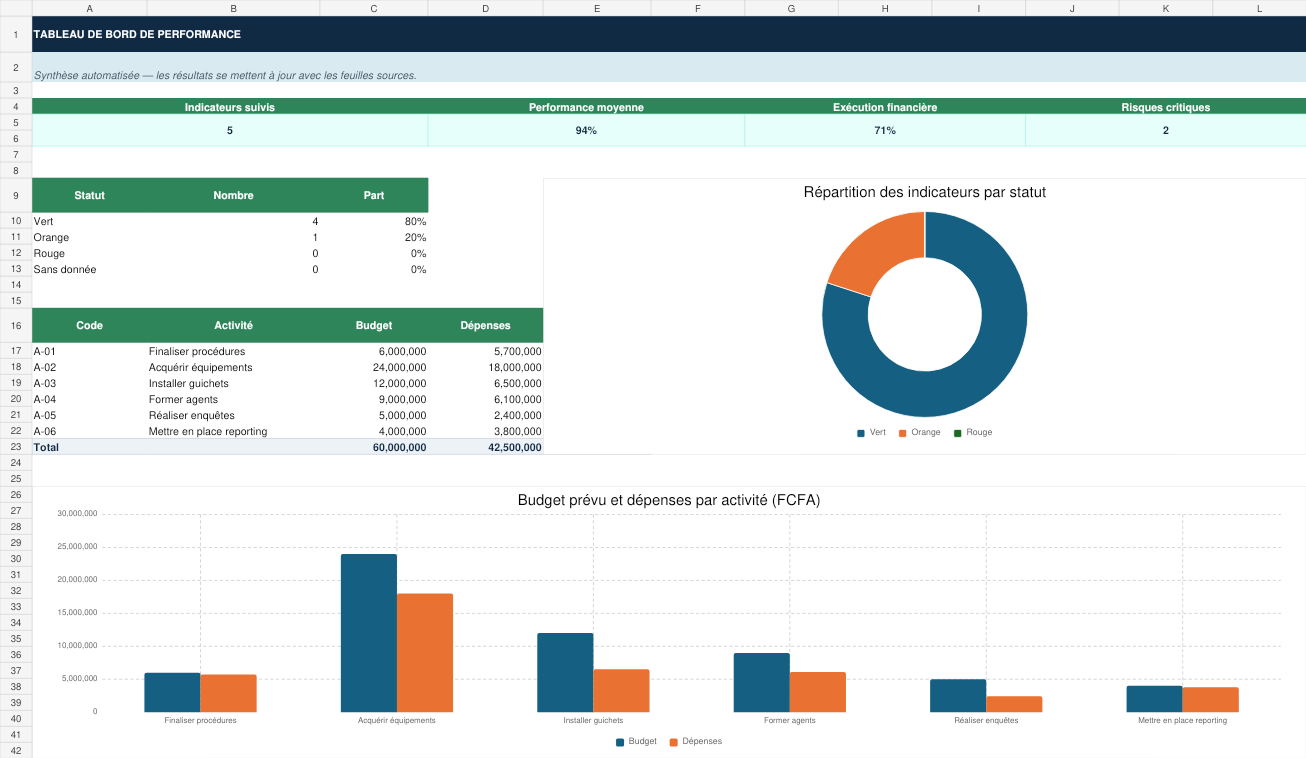The image size is (1306, 758).
Task: Click the Dépenses legend swatch in bar chart
Action: [x=674, y=742]
